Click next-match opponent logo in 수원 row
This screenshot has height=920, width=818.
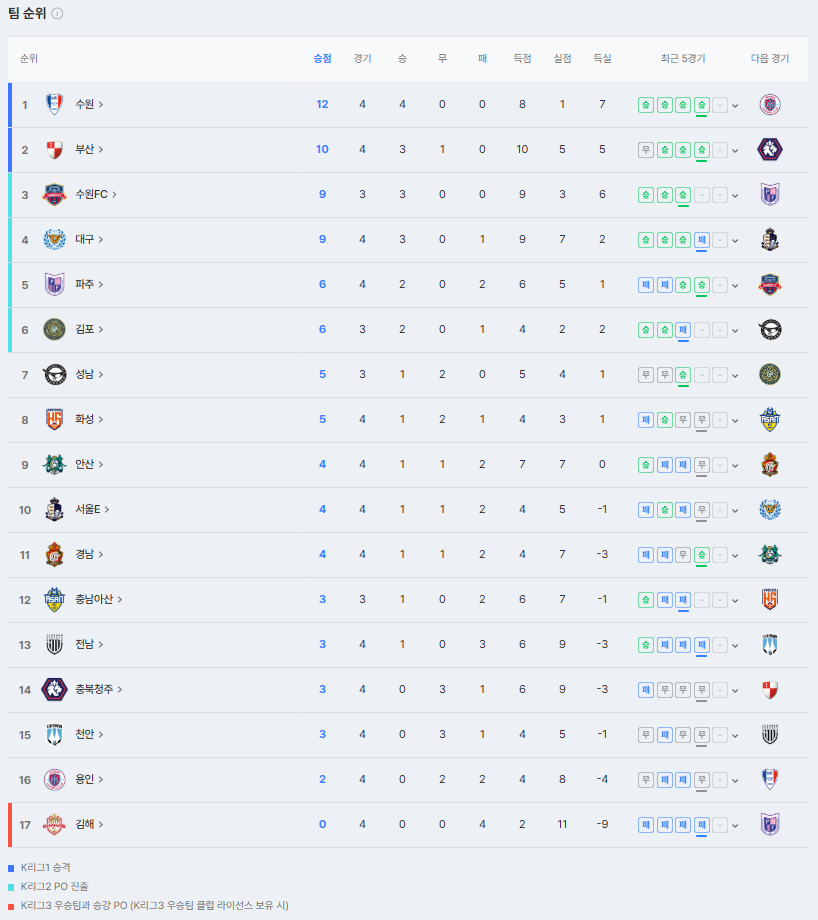770,104
